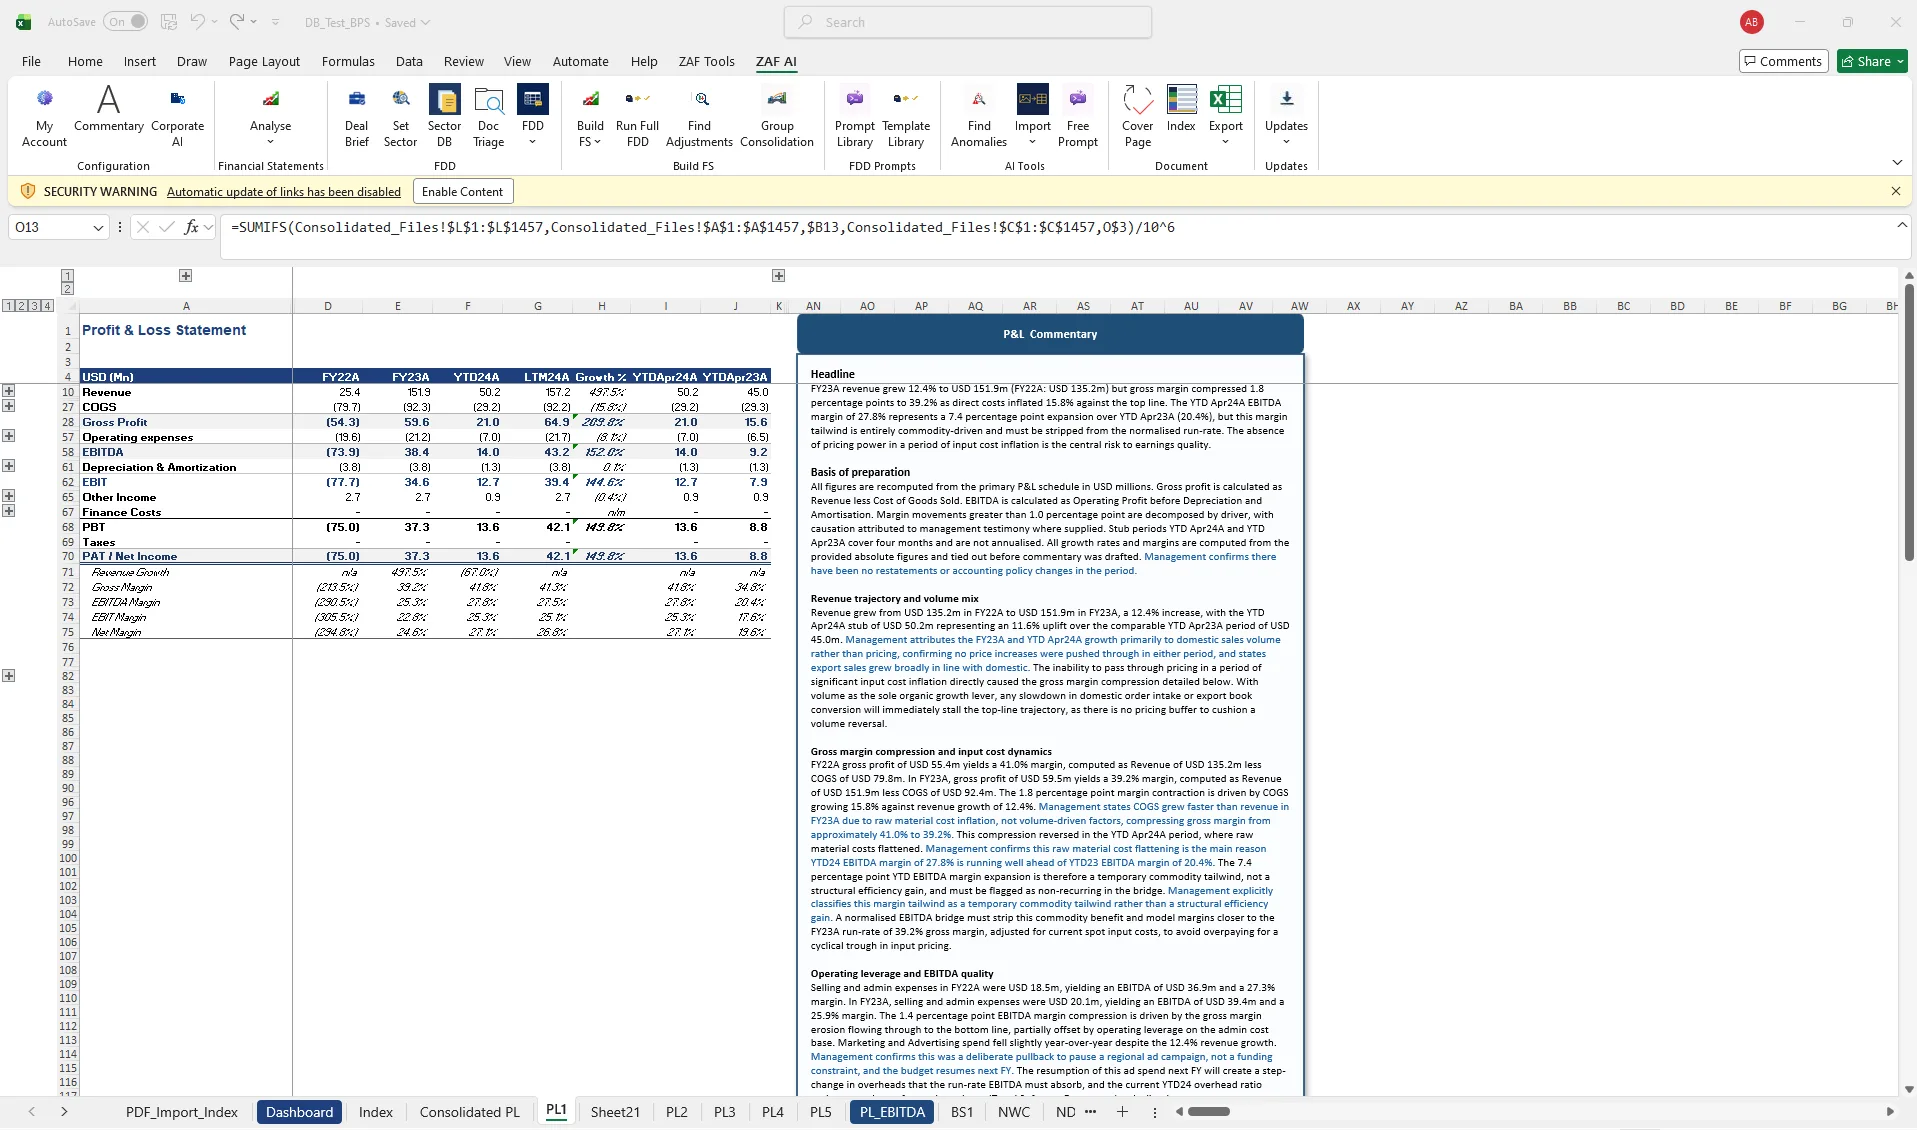Switch to the ZAF Tools tab

point(706,61)
